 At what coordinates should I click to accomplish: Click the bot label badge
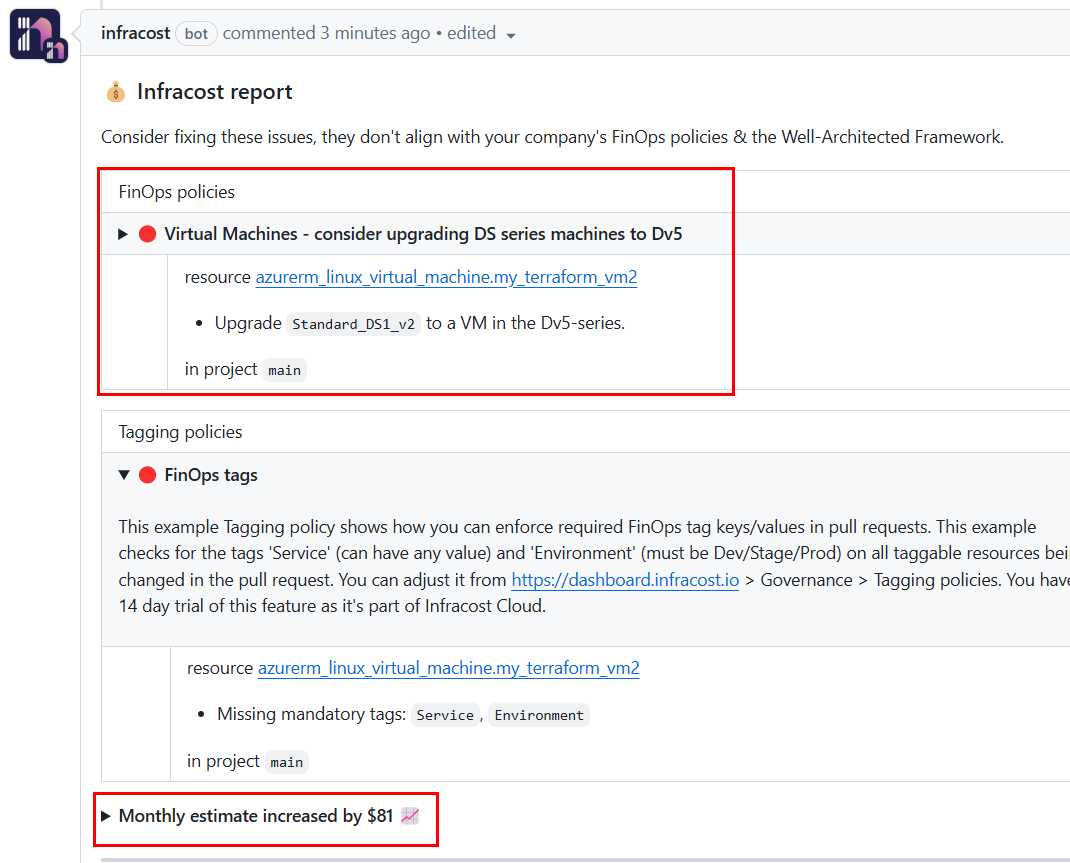[197, 33]
